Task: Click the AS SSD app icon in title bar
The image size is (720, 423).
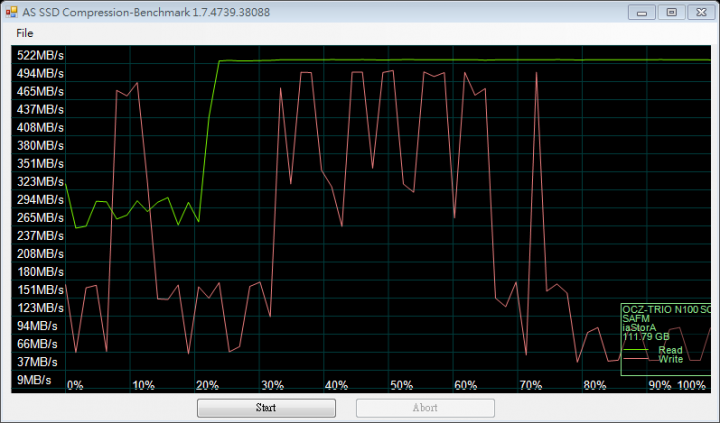Action: click(11, 12)
